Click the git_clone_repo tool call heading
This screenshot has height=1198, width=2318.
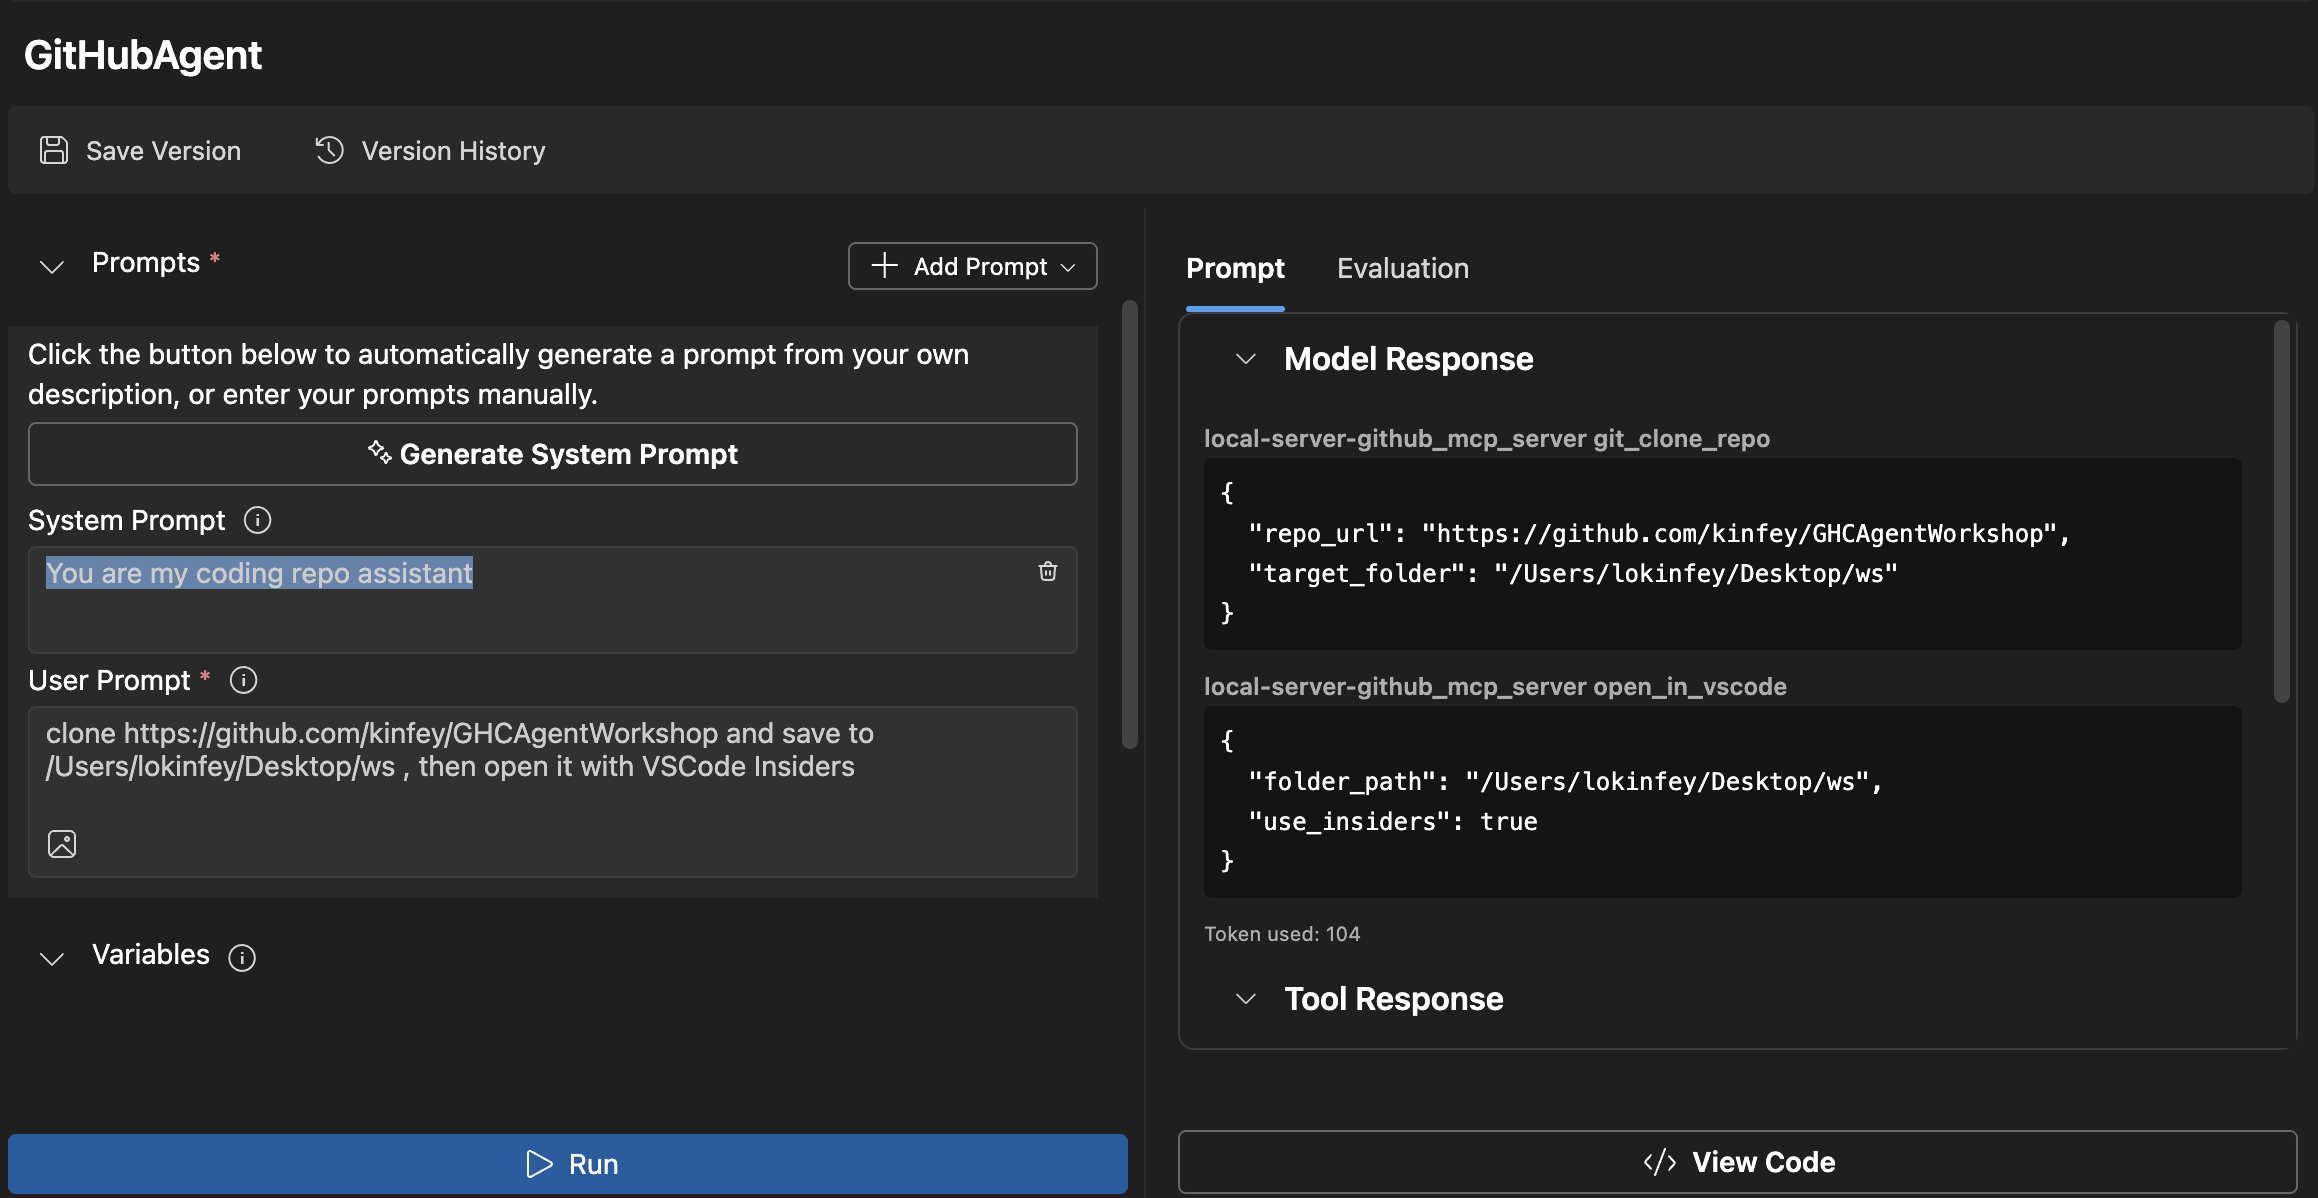coord(1487,438)
